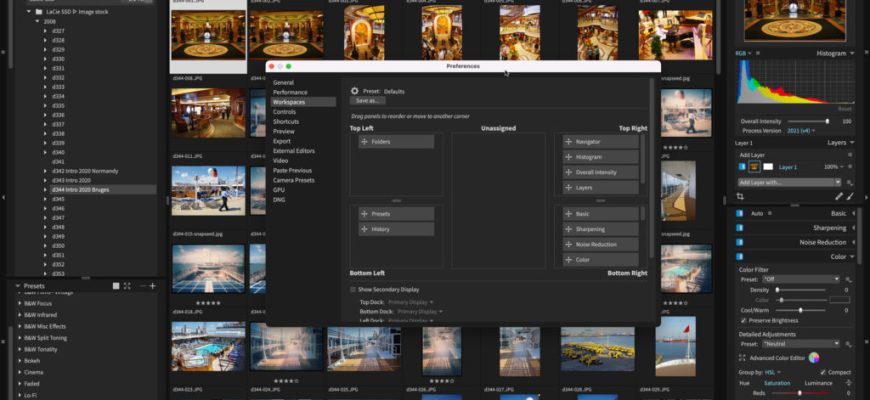This screenshot has height=400, width=870.
Task: Click the Presets panel grid view icon
Action: coord(116,286)
